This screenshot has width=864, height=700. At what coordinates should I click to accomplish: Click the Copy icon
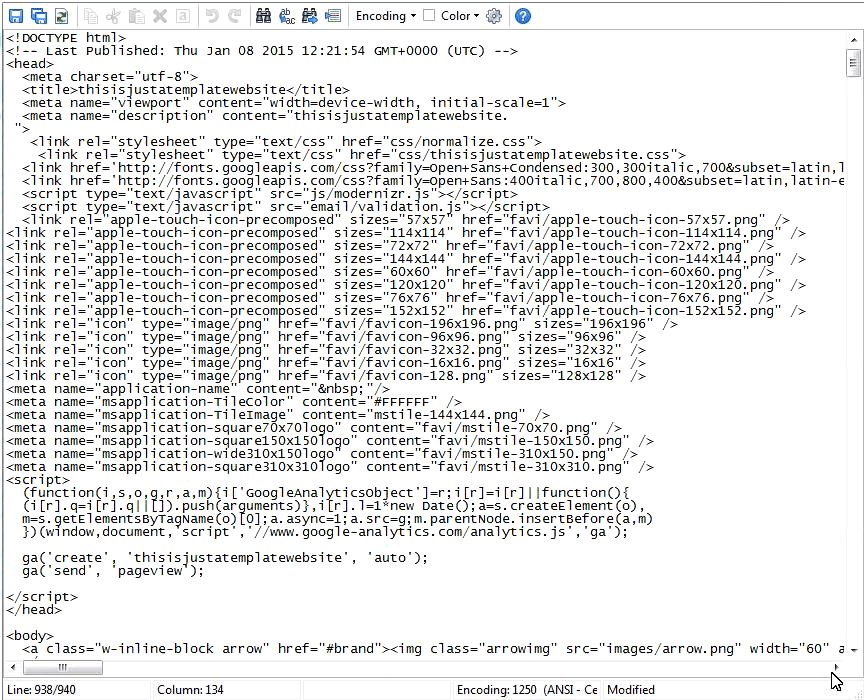91,16
